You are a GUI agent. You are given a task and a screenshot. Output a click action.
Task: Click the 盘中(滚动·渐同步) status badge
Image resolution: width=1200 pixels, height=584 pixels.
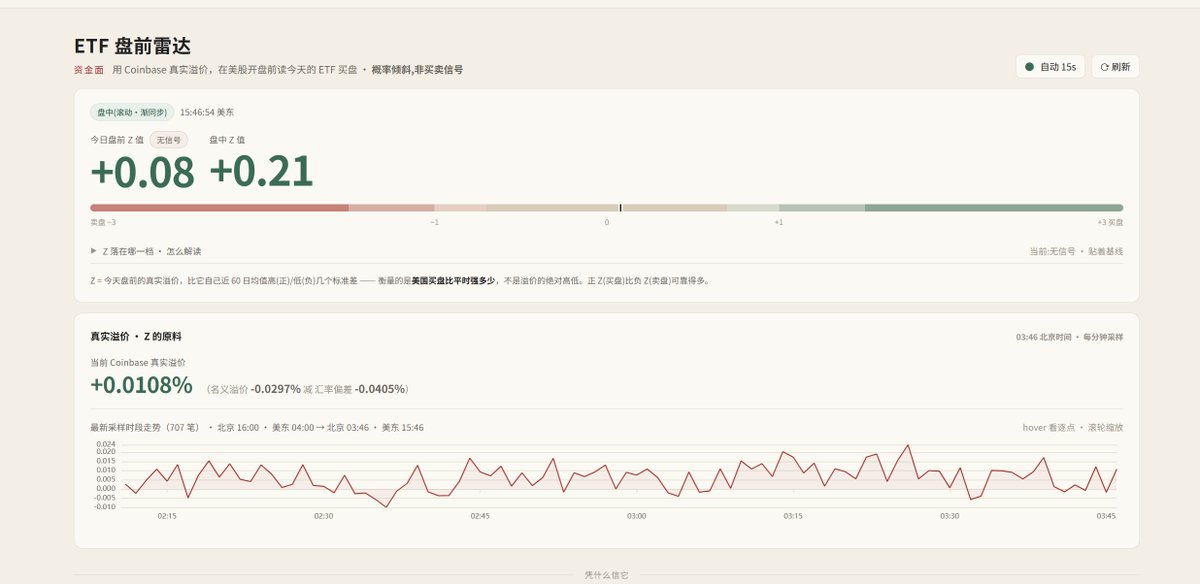(x=132, y=112)
